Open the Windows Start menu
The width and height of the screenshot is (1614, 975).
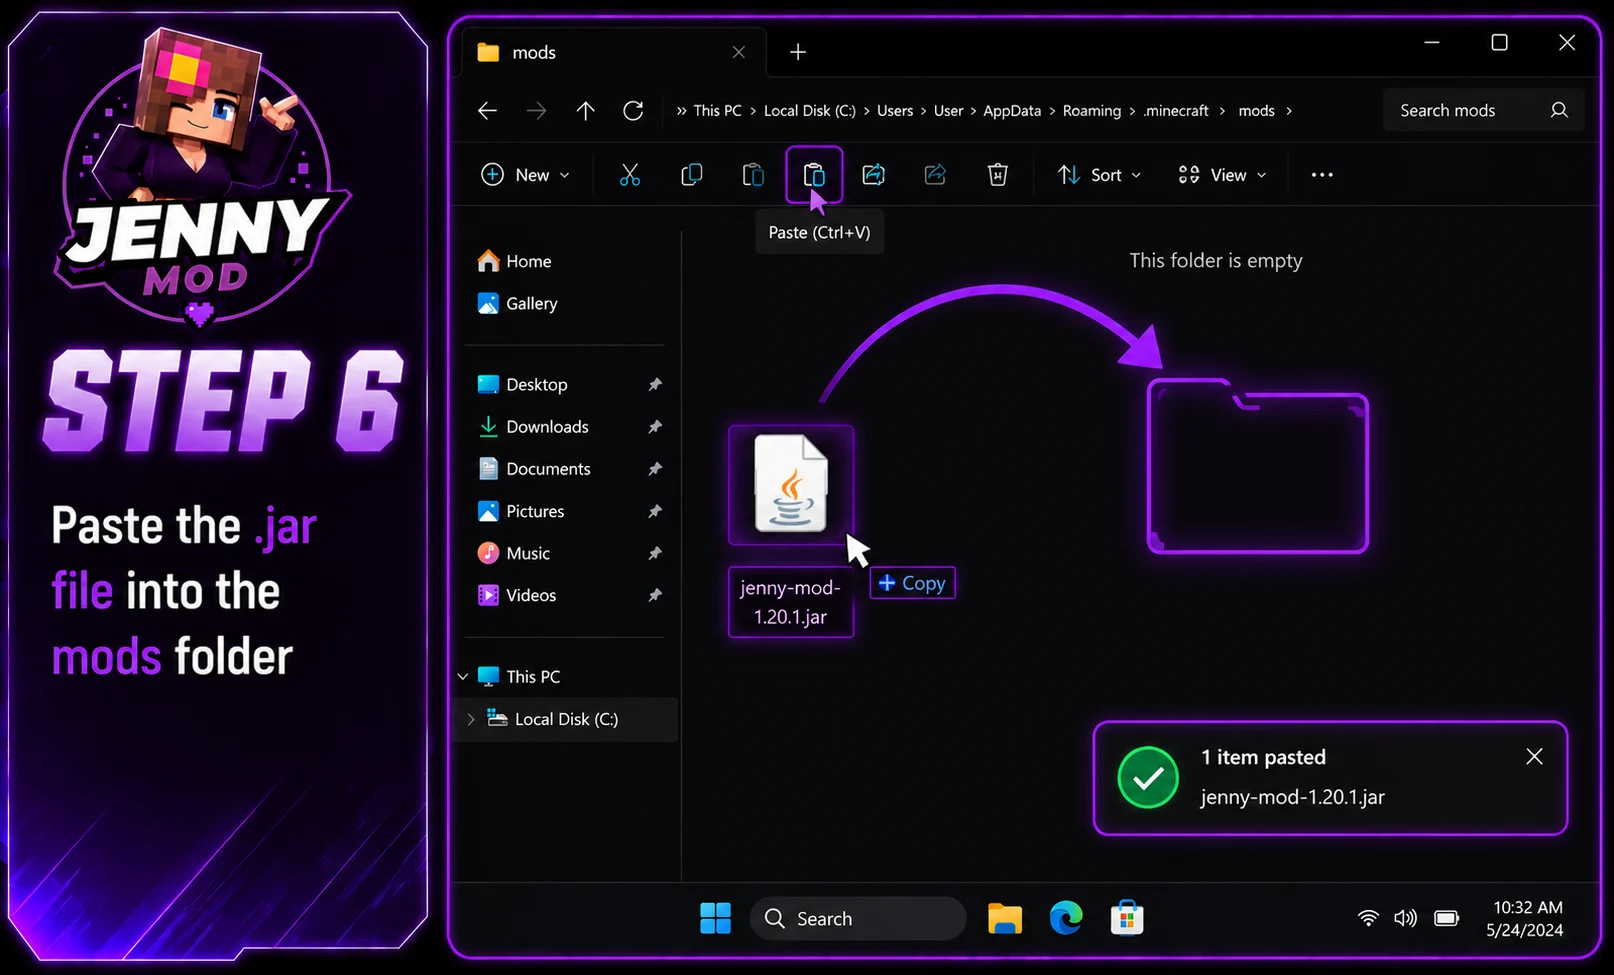point(715,918)
